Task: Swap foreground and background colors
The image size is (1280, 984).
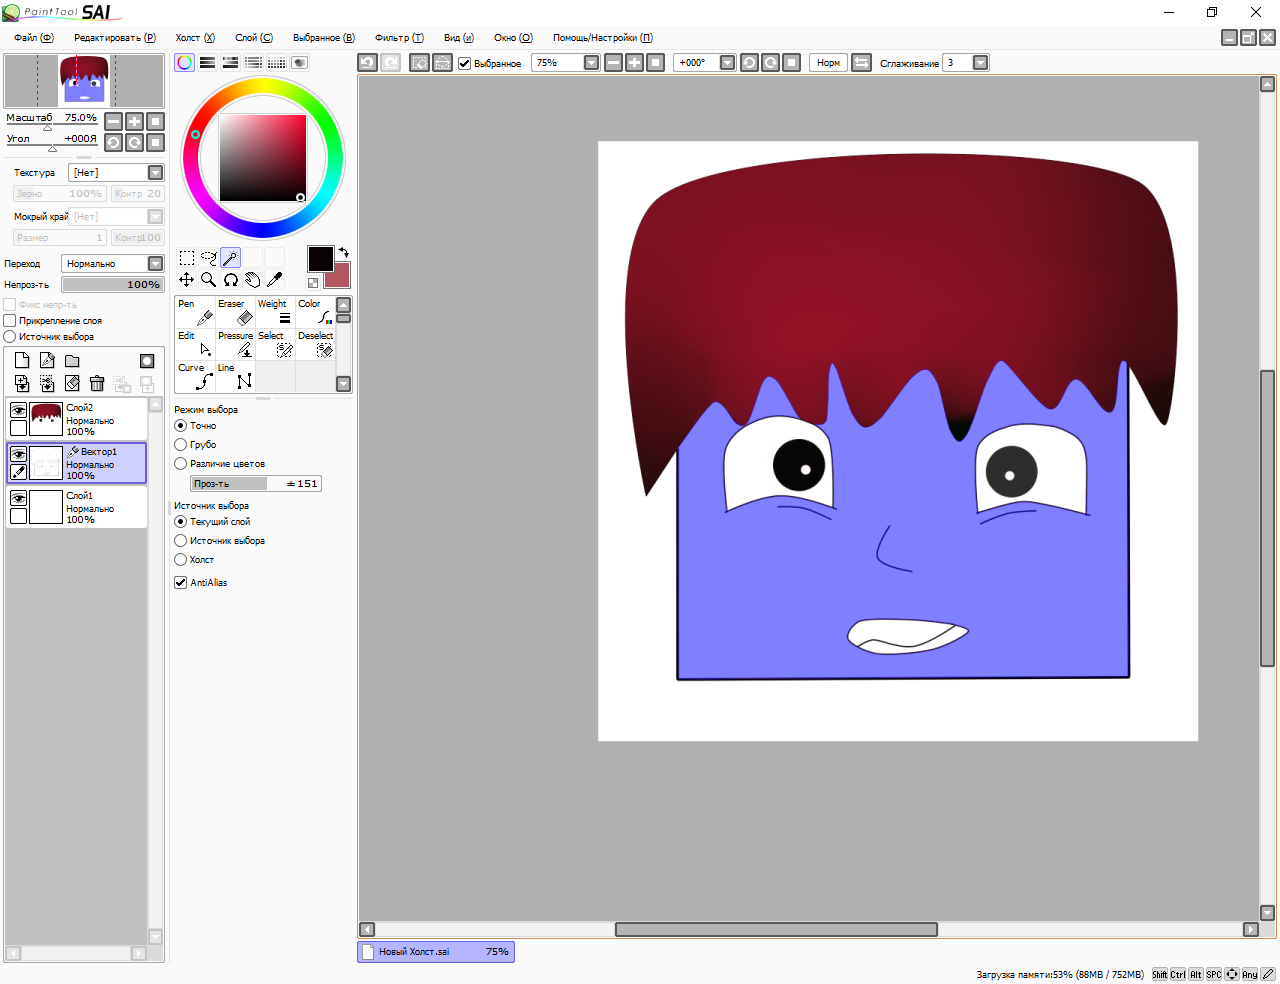Action: pos(344,253)
